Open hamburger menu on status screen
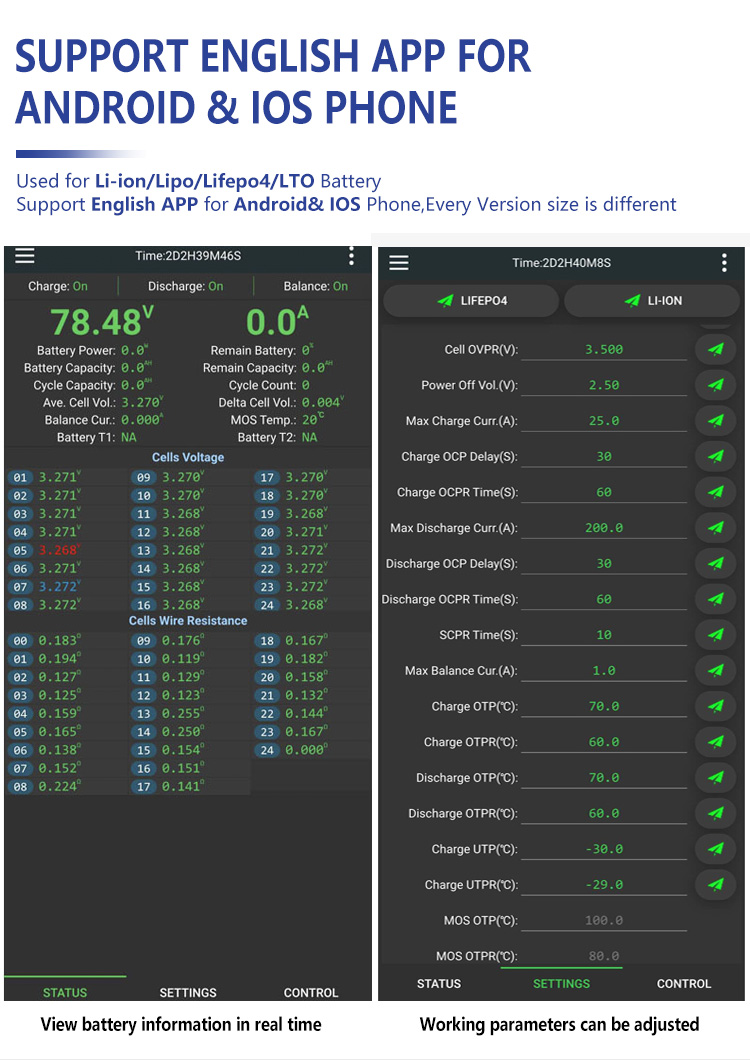The width and height of the screenshot is (750, 1060). click(x=25, y=256)
